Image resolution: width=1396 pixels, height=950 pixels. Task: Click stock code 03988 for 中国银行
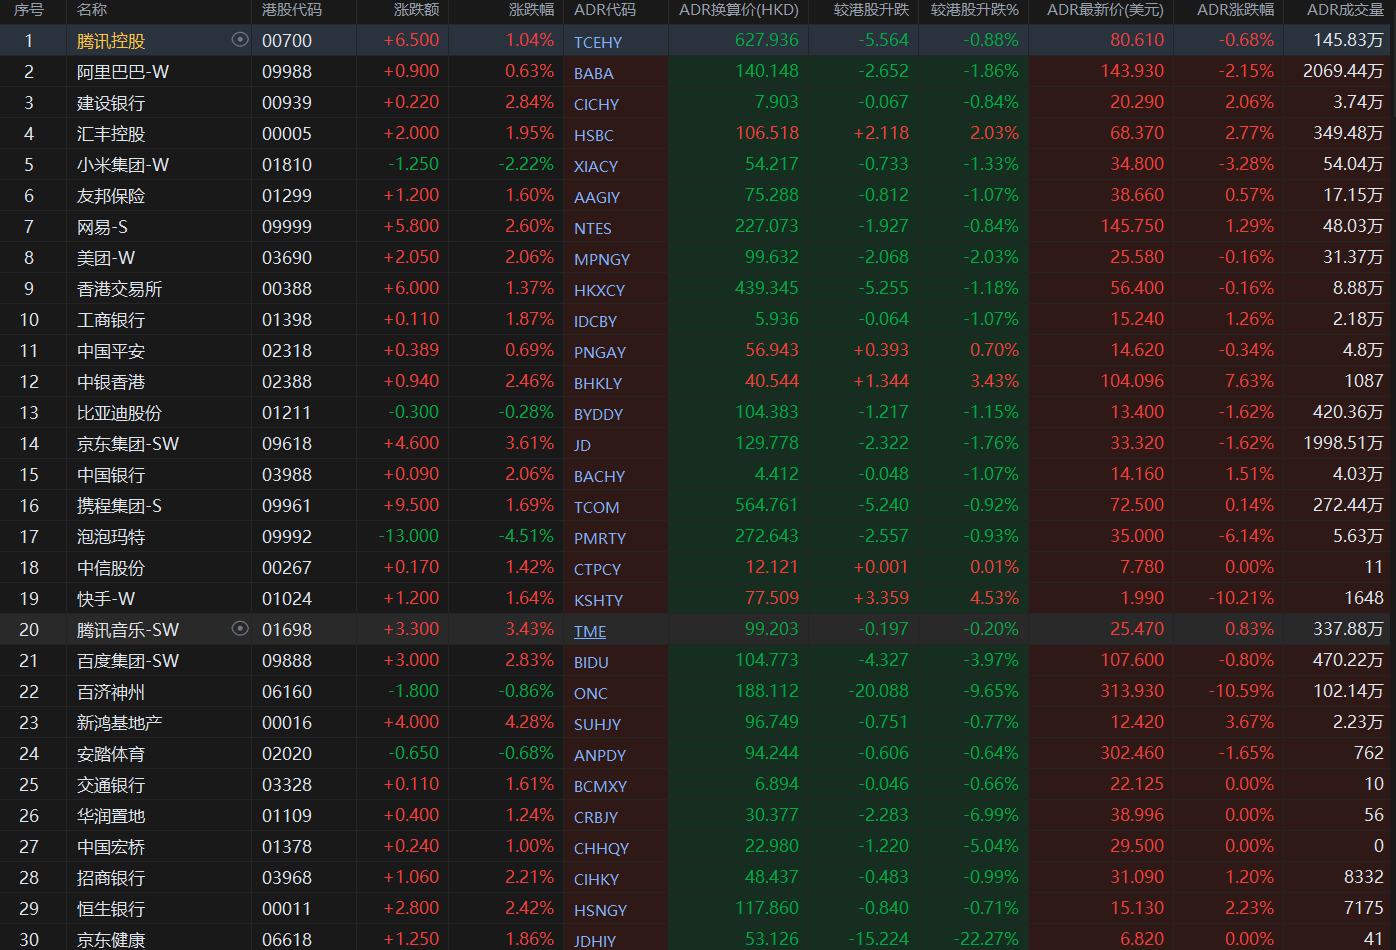point(287,474)
